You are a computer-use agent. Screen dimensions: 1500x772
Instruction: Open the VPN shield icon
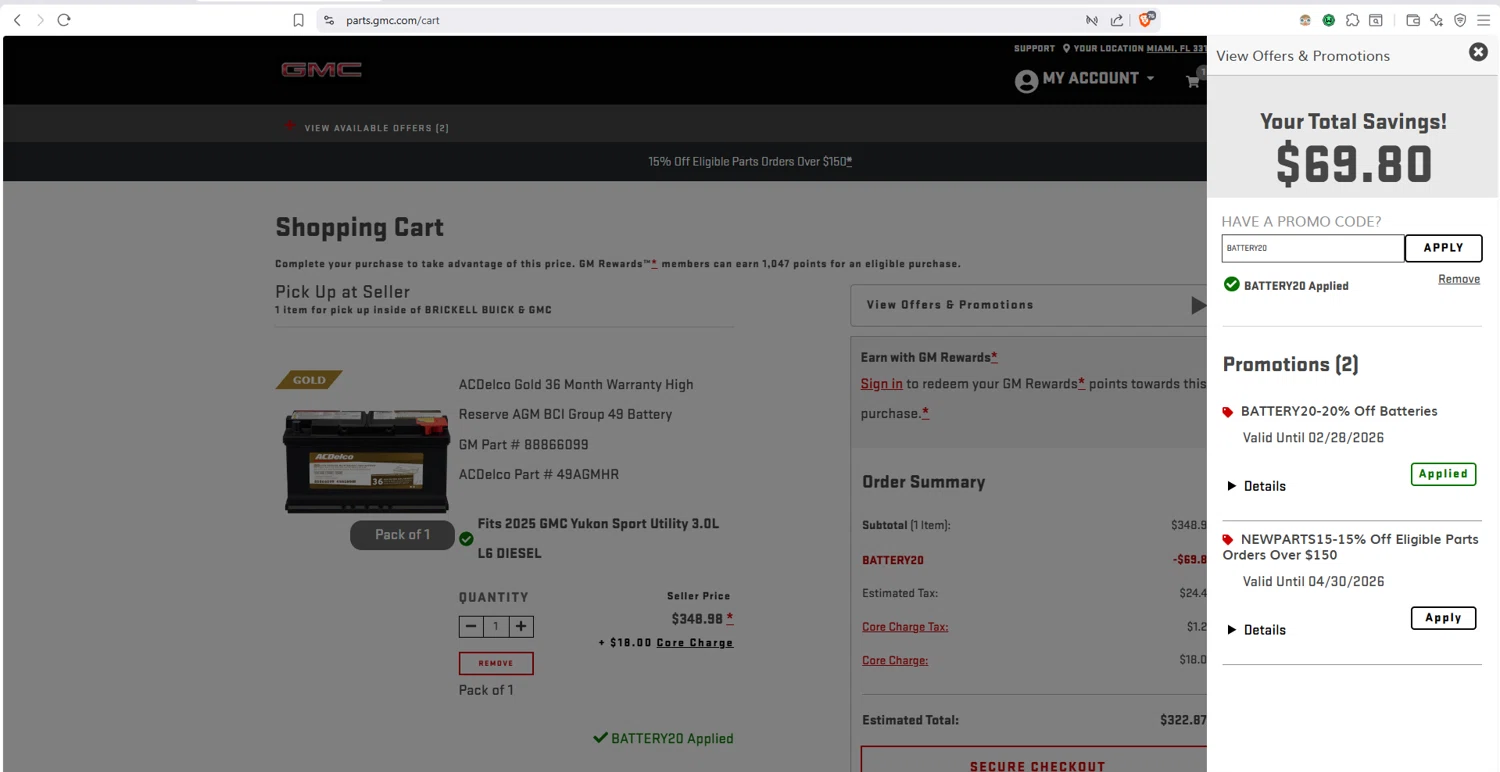[x=1460, y=20]
